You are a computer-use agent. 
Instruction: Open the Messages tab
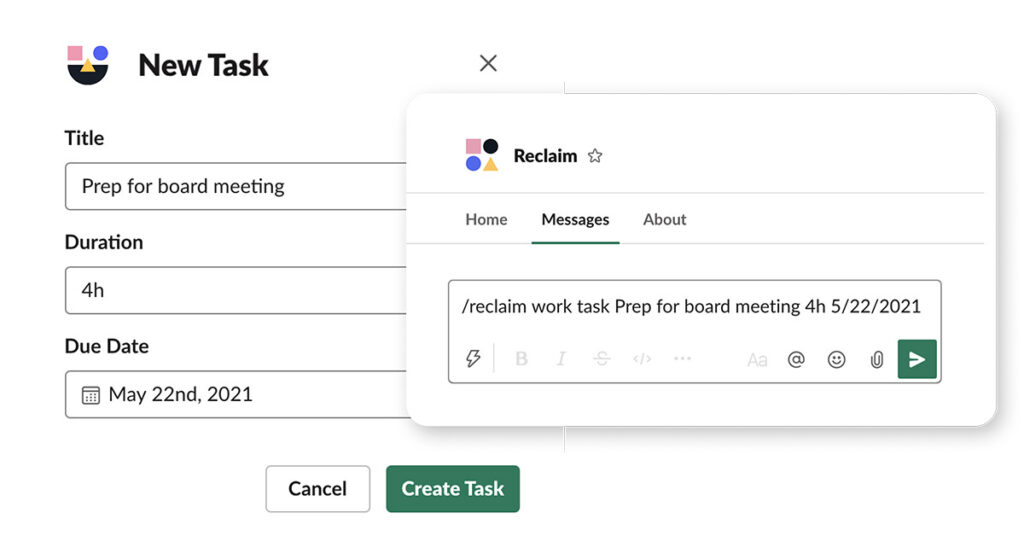click(x=575, y=220)
